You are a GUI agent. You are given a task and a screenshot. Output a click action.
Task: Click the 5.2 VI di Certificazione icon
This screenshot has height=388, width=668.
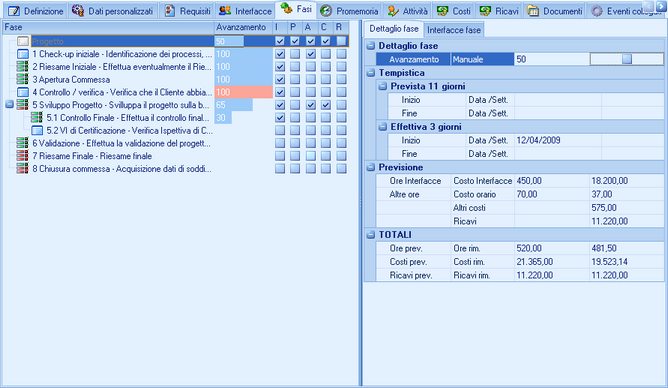pos(37,130)
